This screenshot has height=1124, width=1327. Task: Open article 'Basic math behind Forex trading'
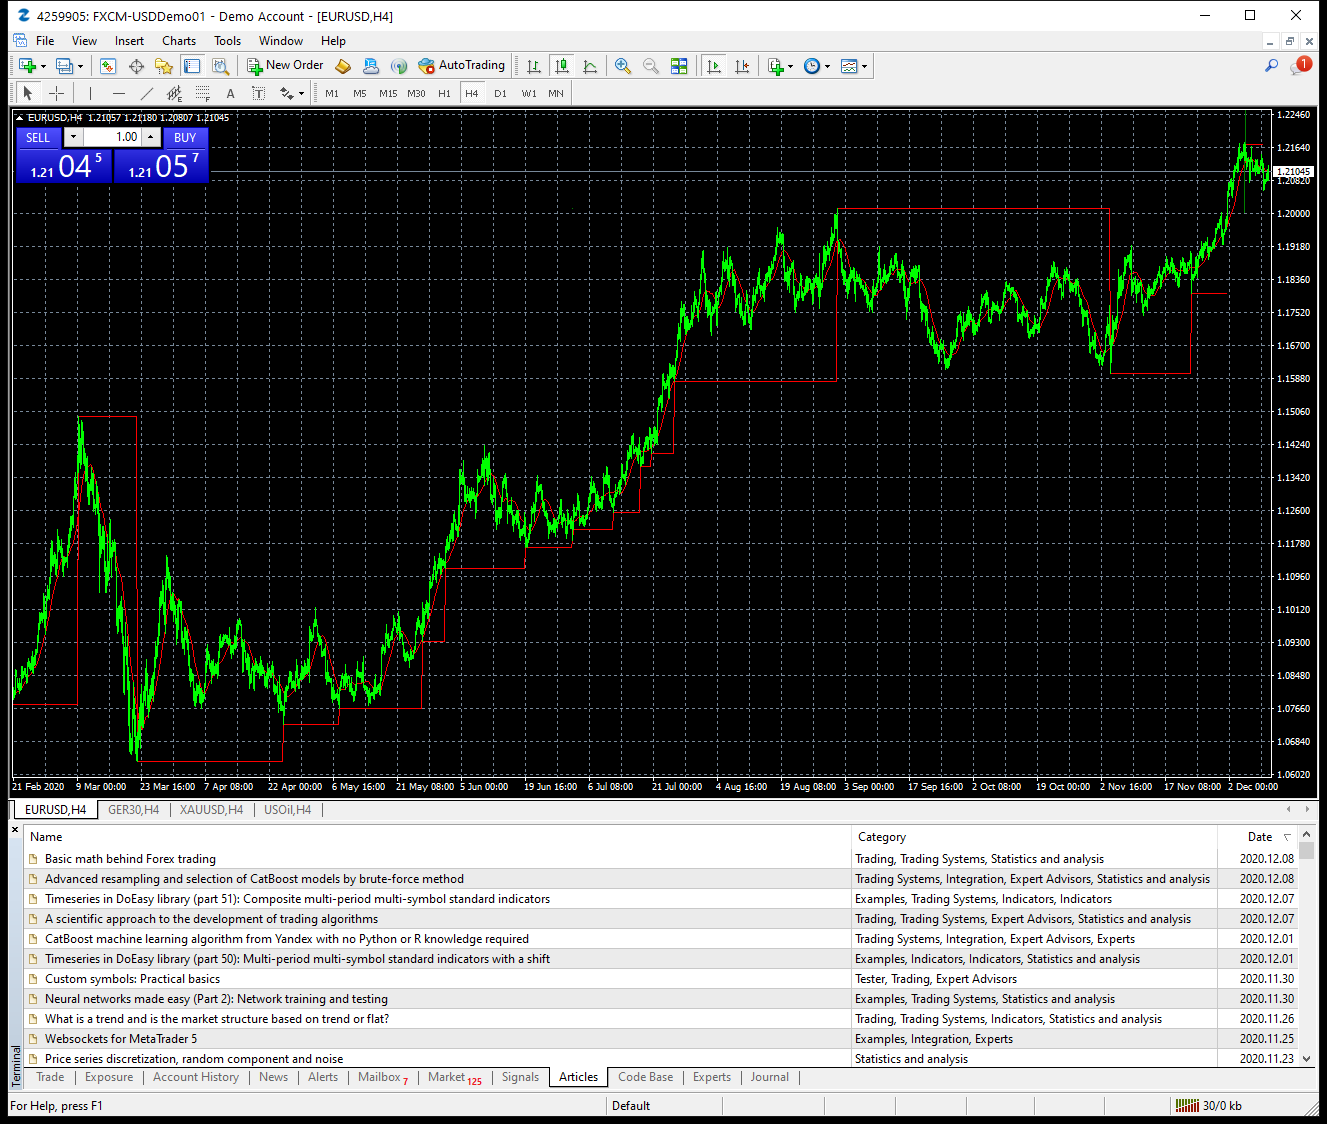[x=130, y=859]
